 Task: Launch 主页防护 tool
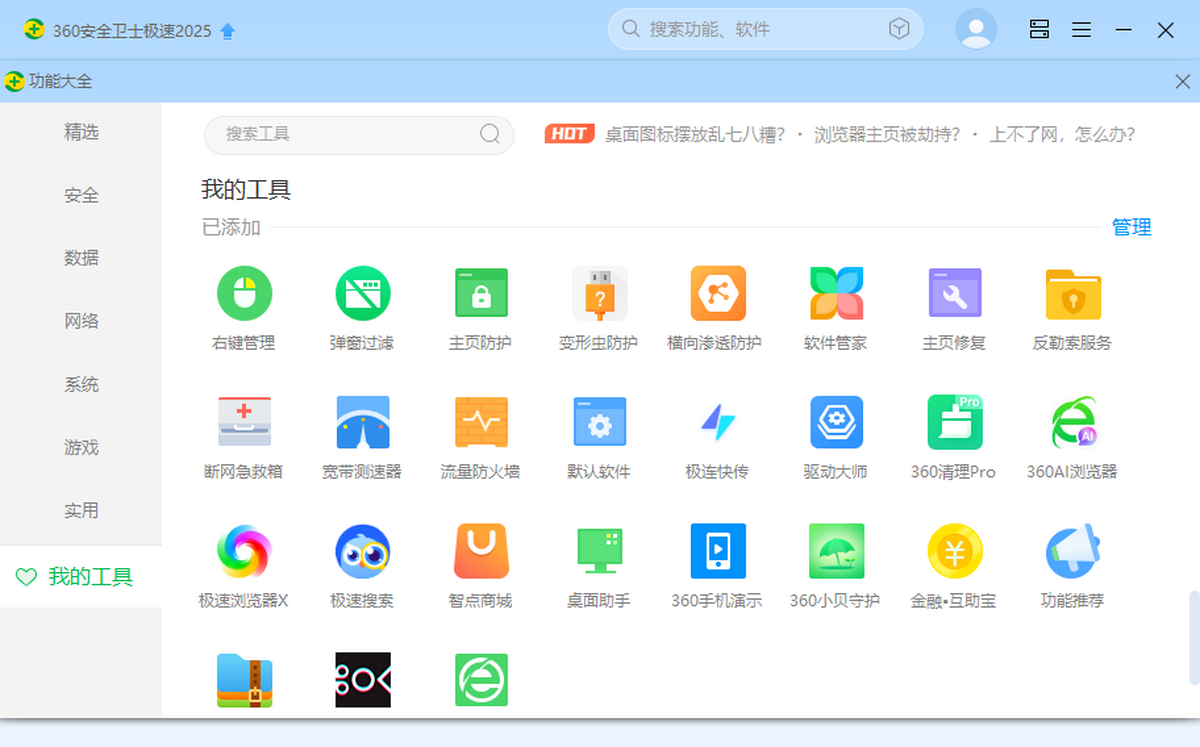[x=480, y=307]
